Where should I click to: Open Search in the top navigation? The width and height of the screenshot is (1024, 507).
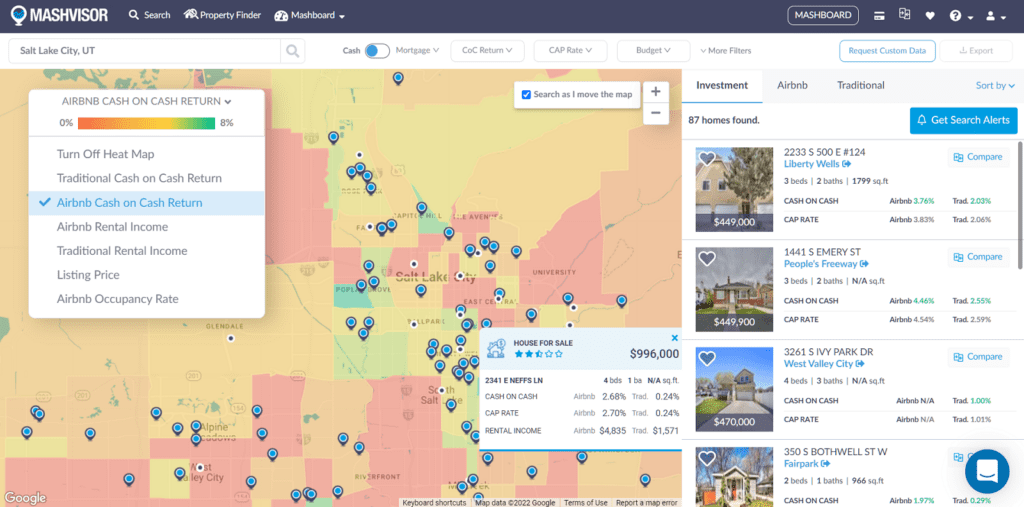click(x=150, y=15)
